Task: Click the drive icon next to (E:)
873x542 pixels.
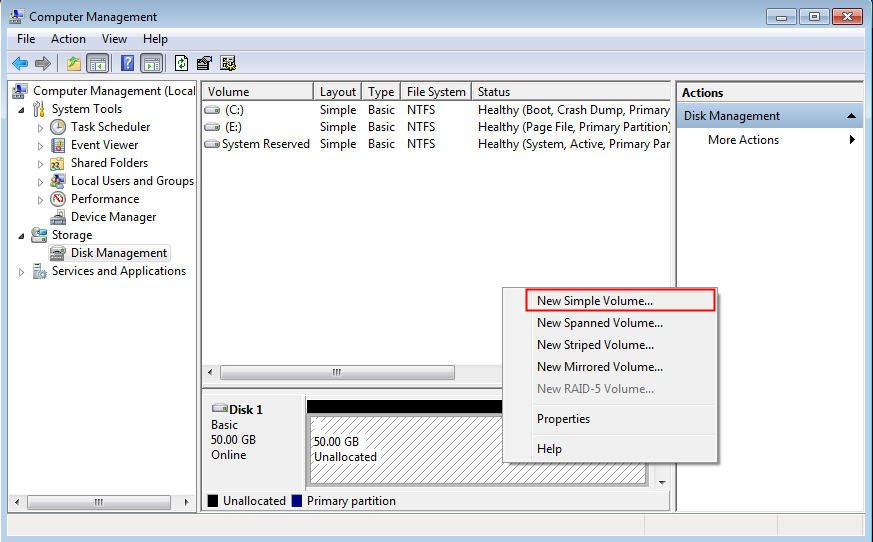Action: [x=212, y=127]
